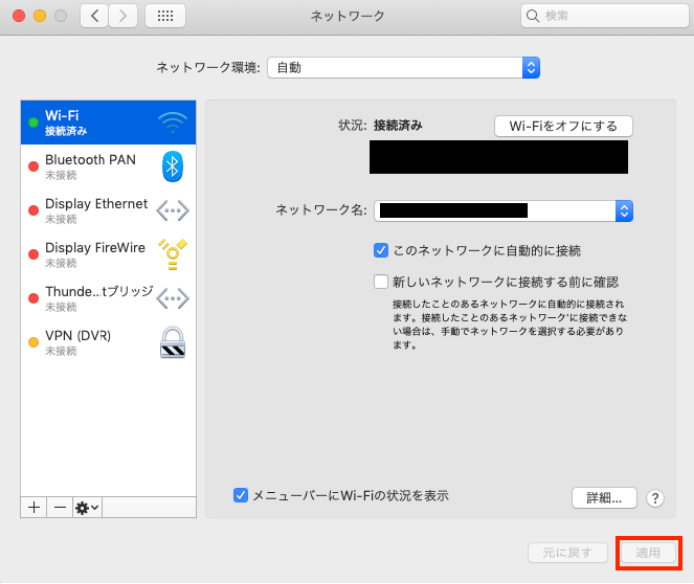Open the ネットワーク名 network name dropdown

(504, 211)
